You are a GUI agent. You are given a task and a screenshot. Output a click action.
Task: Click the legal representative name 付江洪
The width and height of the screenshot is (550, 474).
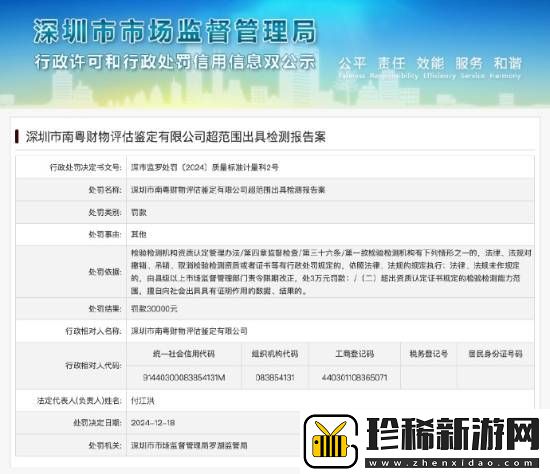pos(142,401)
